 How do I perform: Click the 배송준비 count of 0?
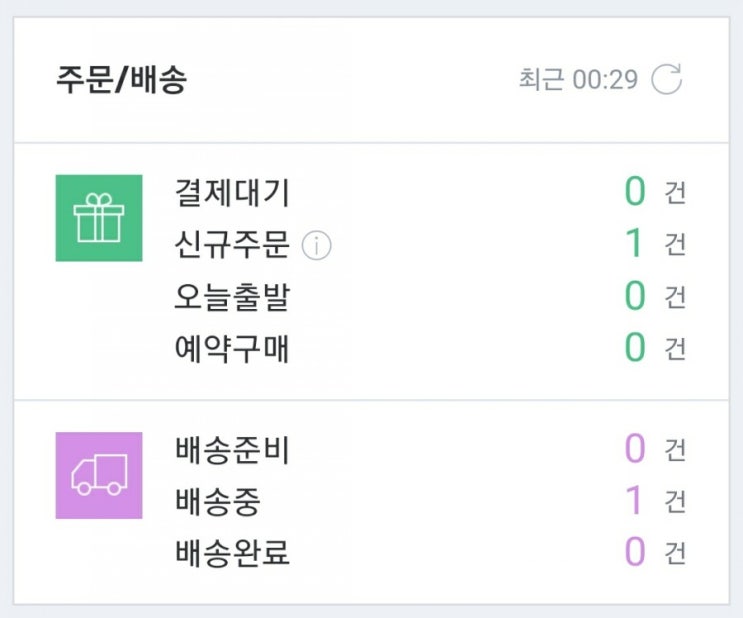coord(635,449)
